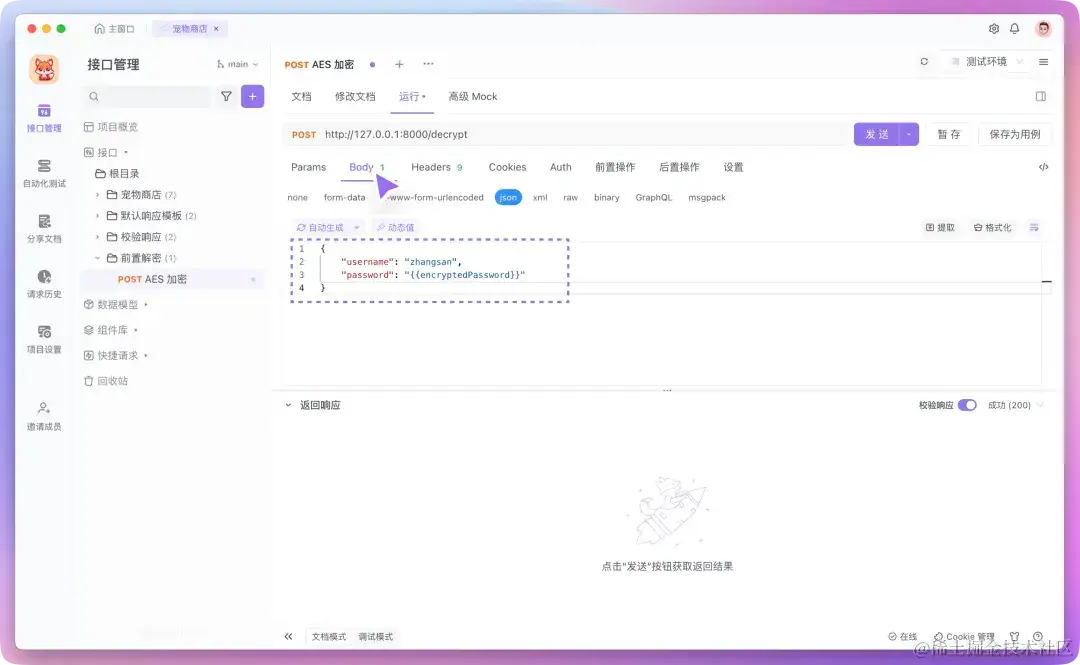View 请求历史 request history
Image resolution: width=1080 pixels, height=665 pixels.
(x=42, y=284)
